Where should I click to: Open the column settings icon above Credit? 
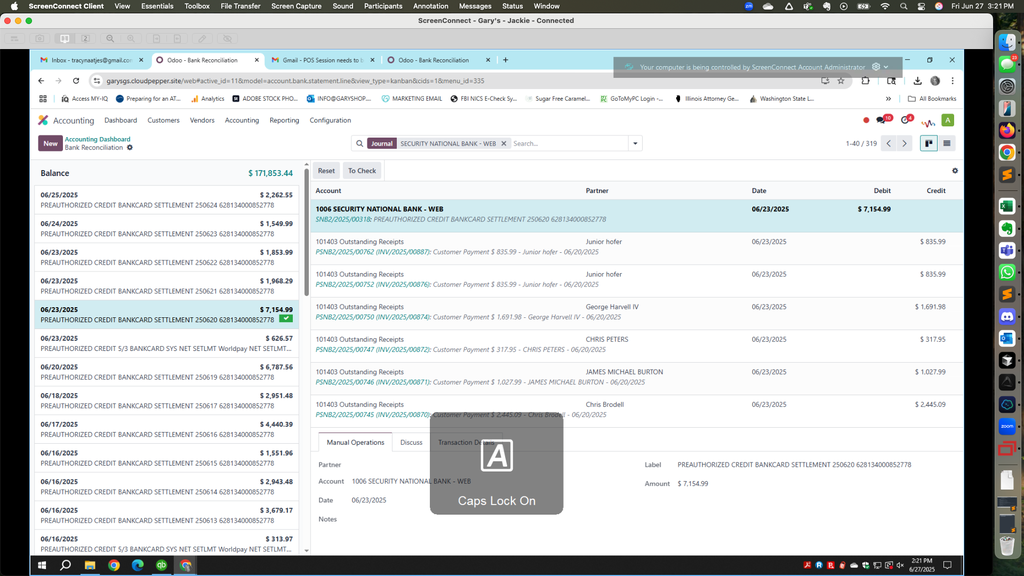tap(955, 171)
